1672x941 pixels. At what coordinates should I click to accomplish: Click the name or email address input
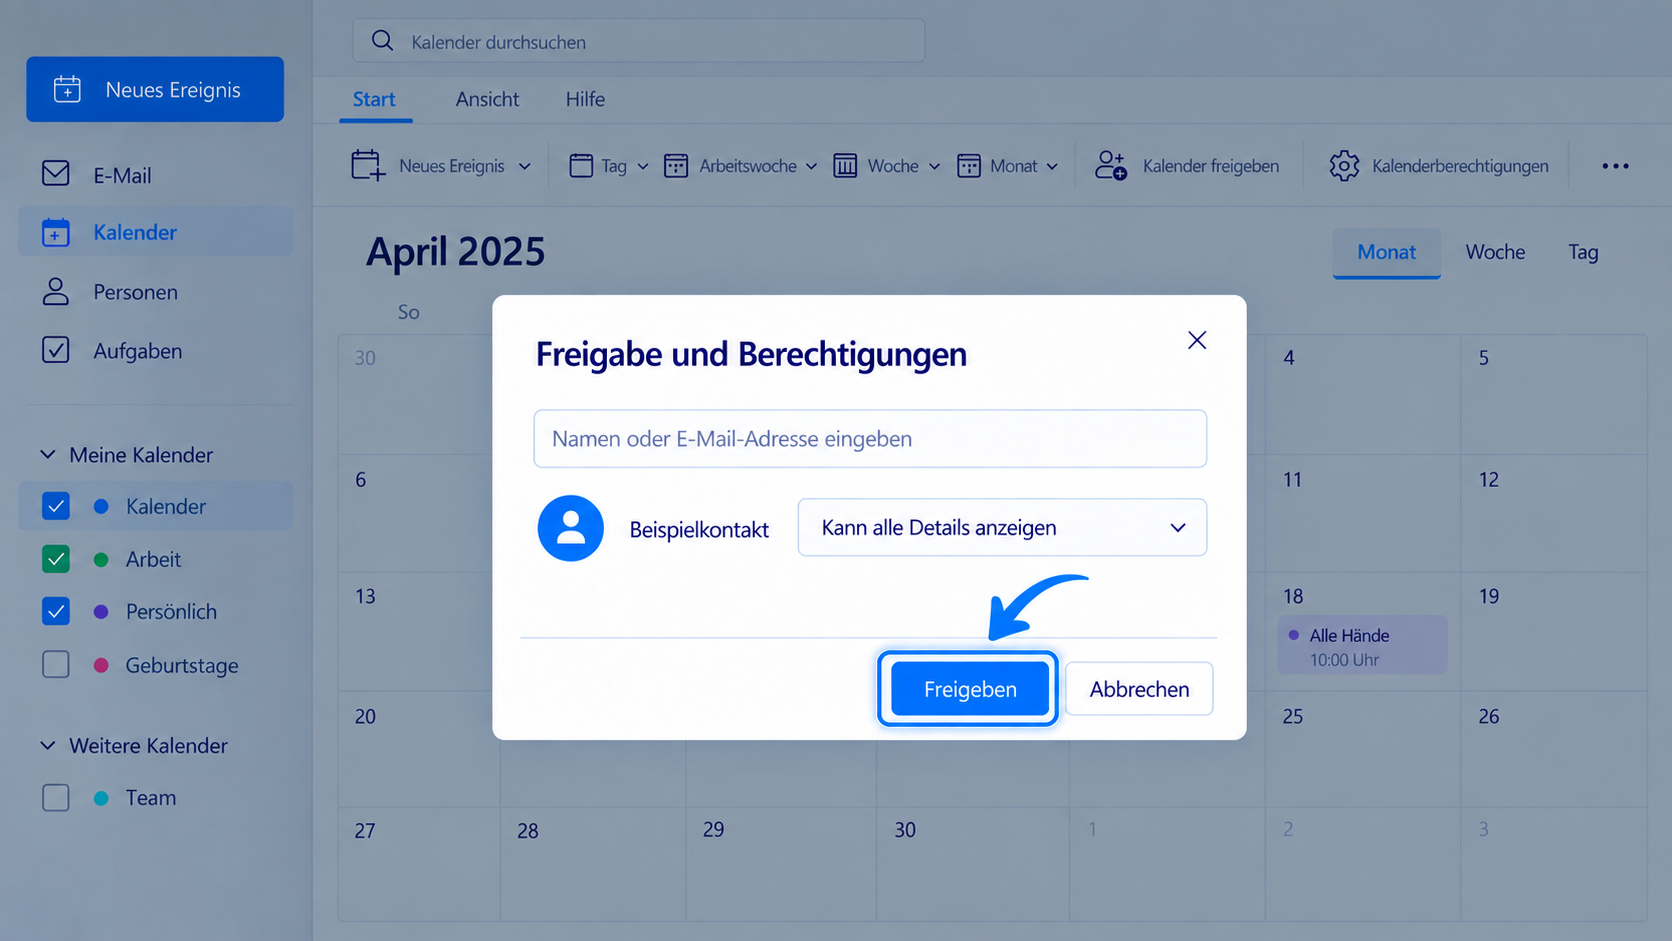(x=870, y=438)
